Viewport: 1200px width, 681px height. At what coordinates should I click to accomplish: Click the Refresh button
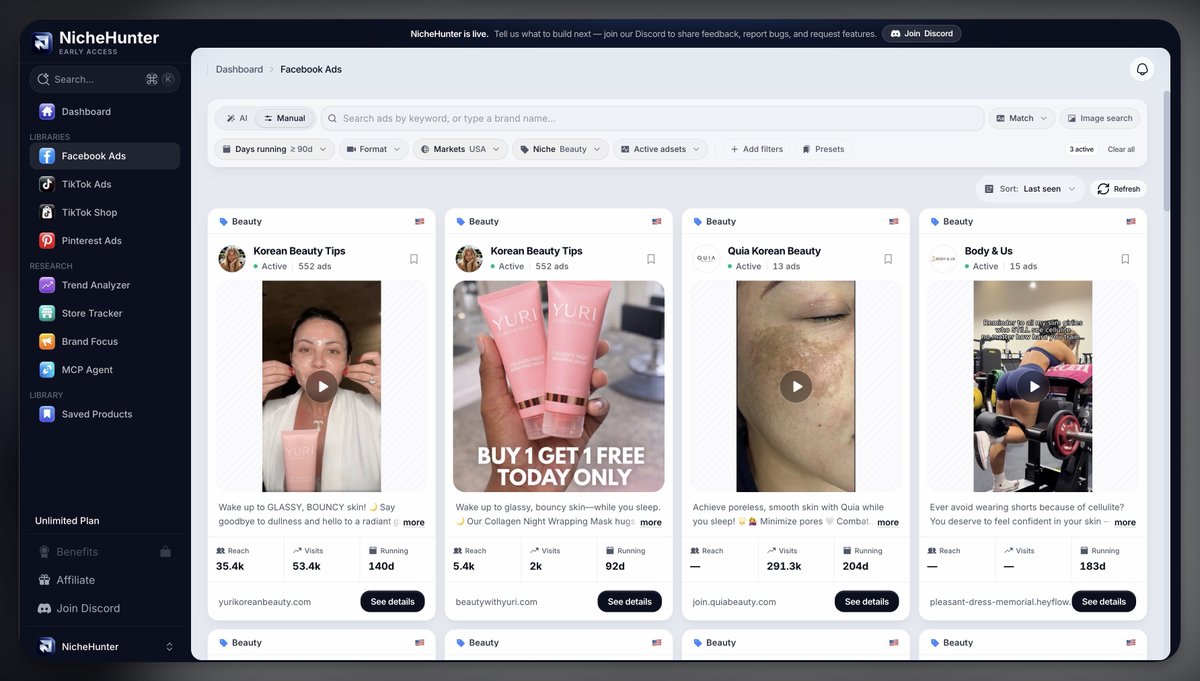click(1118, 188)
